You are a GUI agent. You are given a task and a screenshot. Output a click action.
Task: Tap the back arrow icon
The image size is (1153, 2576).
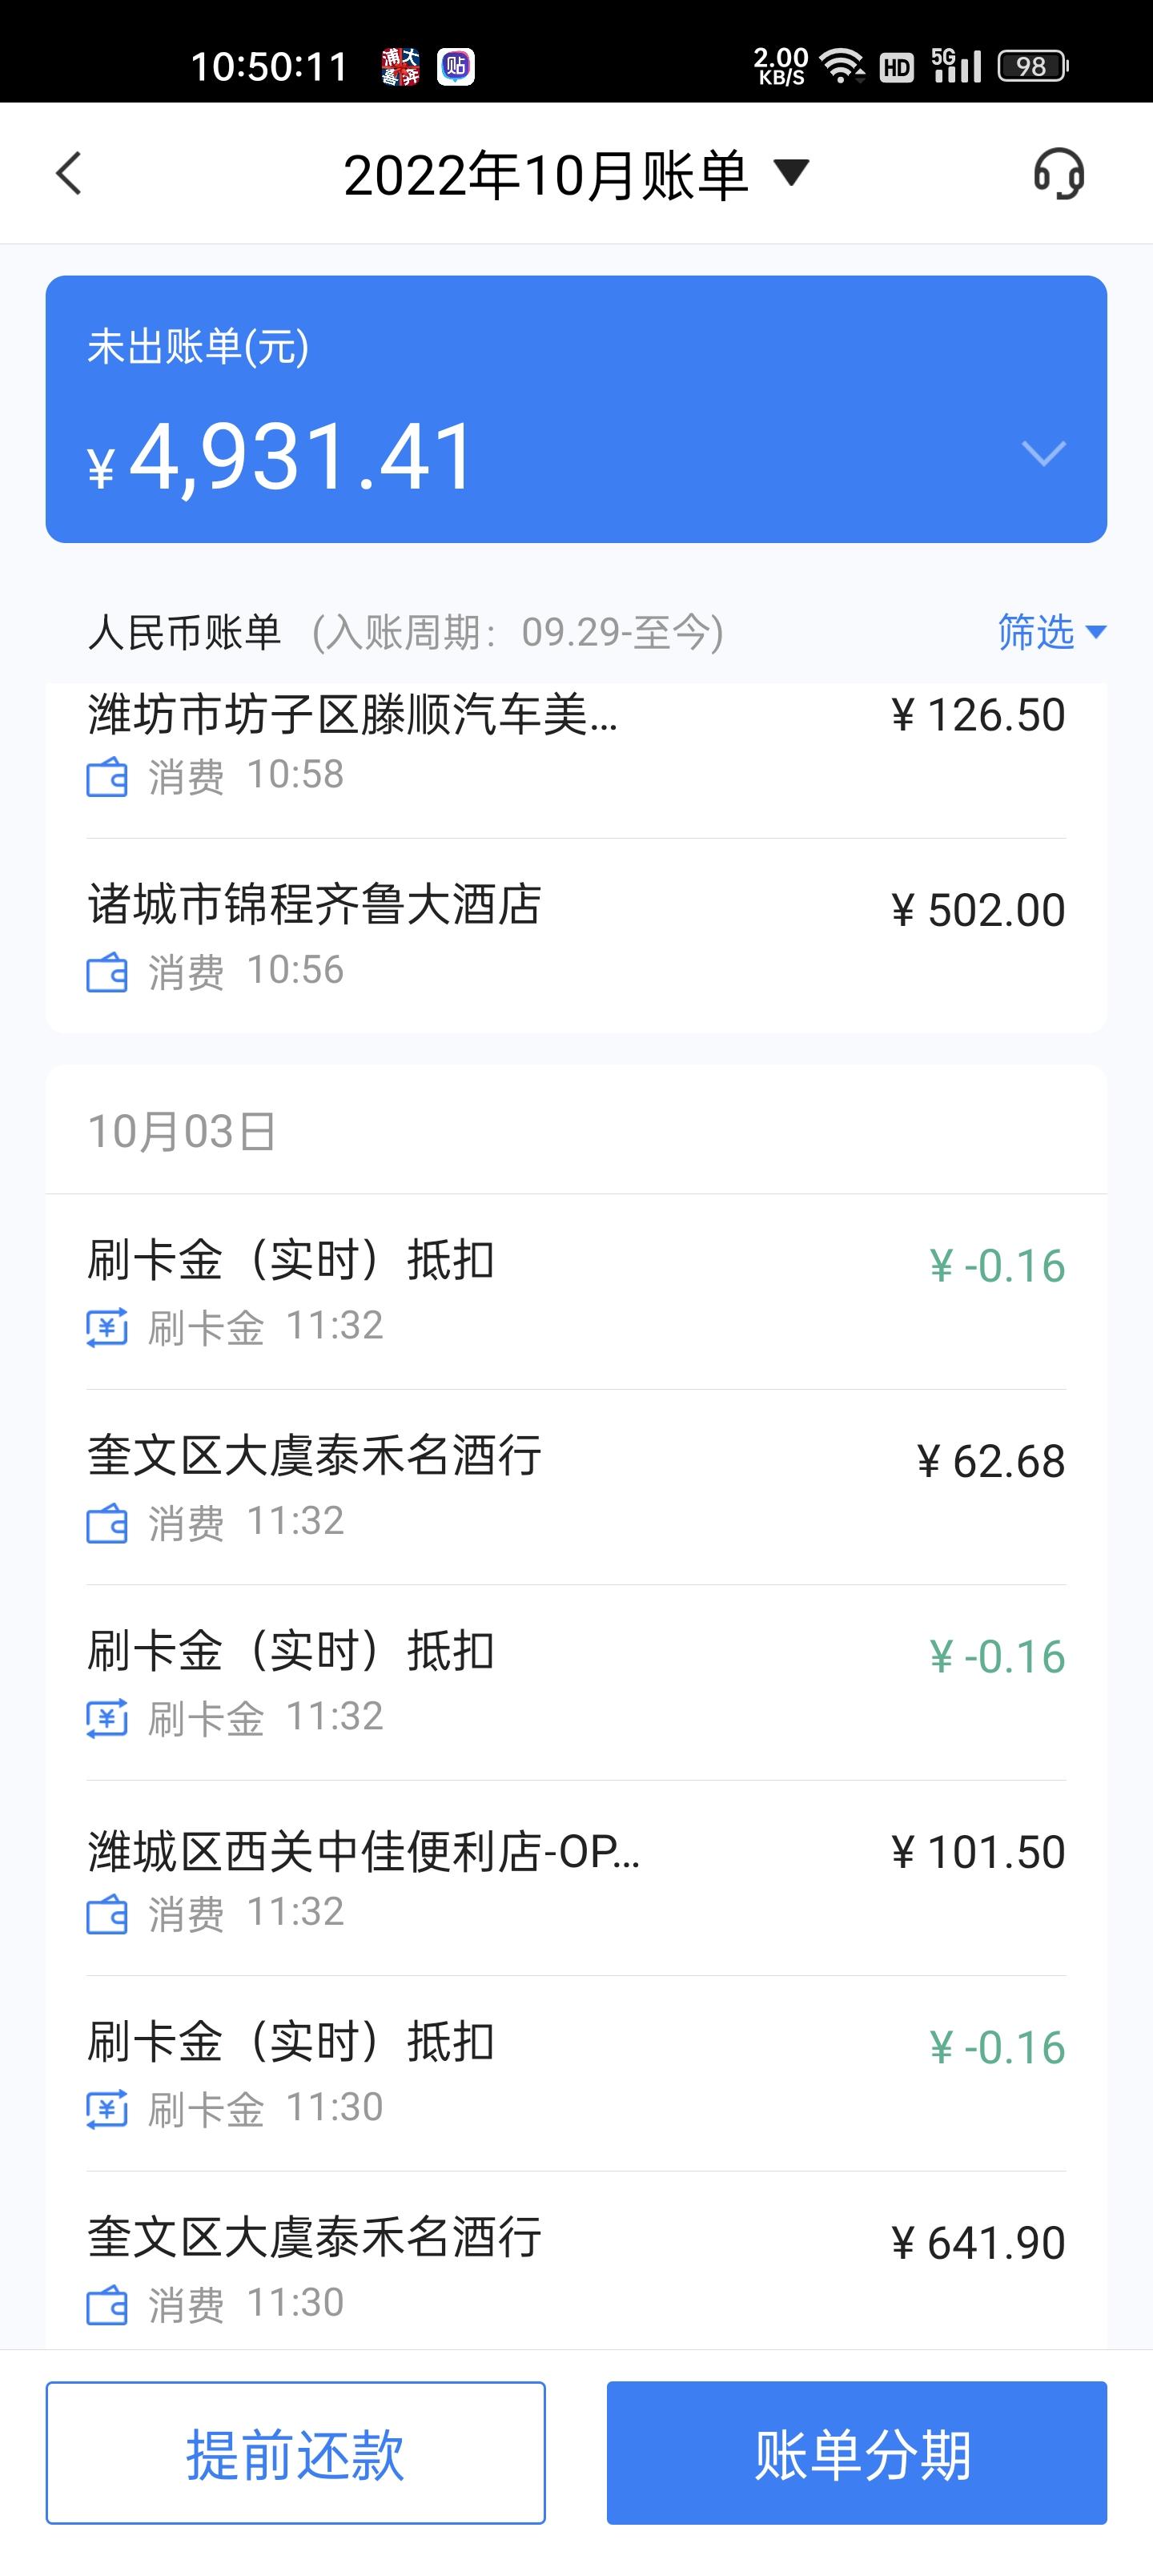click(x=68, y=173)
